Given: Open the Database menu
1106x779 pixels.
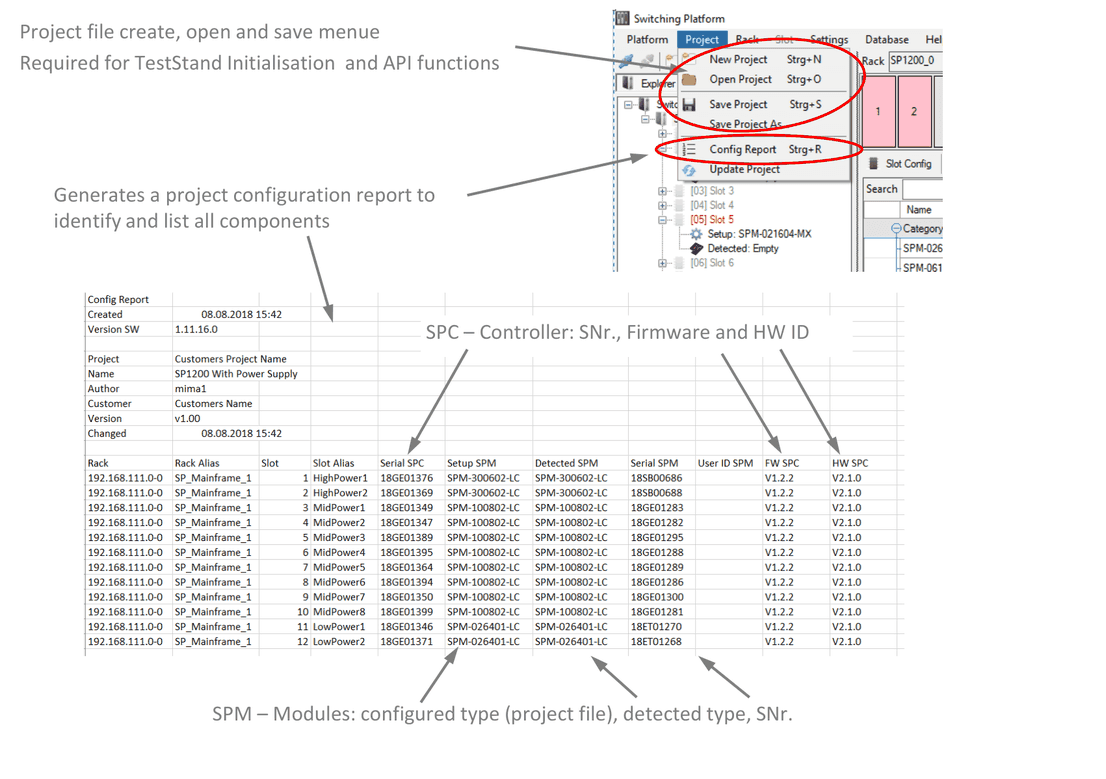Looking at the screenshot, I should (887, 40).
